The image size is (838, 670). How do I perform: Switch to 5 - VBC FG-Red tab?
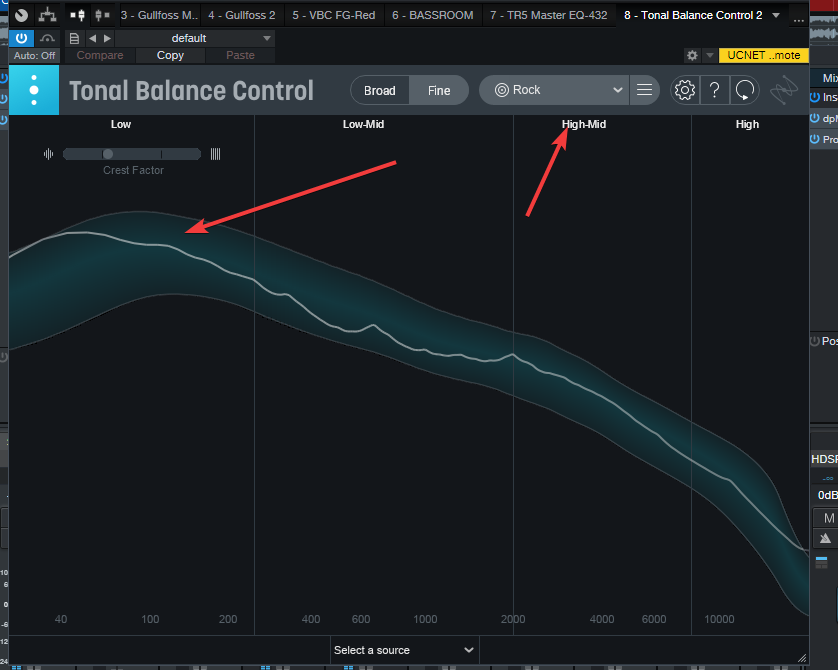pyautogui.click(x=333, y=15)
